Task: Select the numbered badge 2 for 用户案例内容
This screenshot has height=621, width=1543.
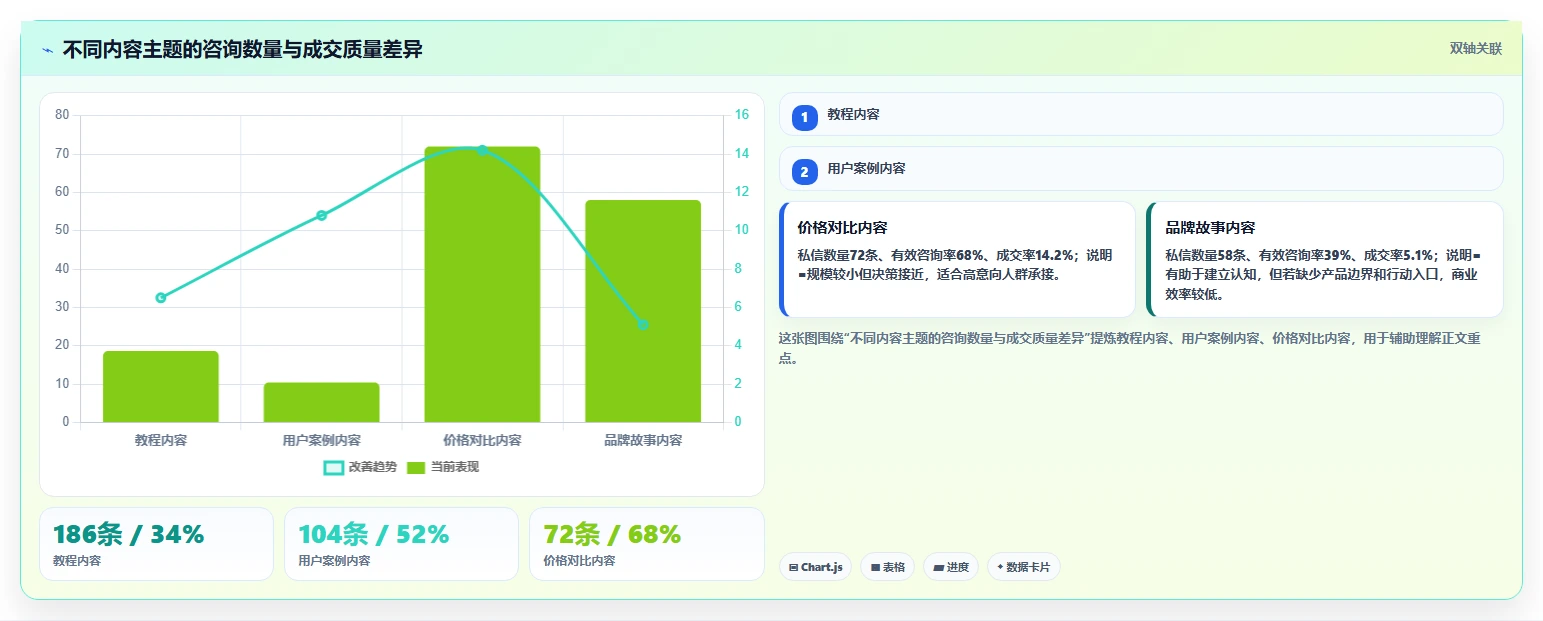Action: [x=804, y=172]
